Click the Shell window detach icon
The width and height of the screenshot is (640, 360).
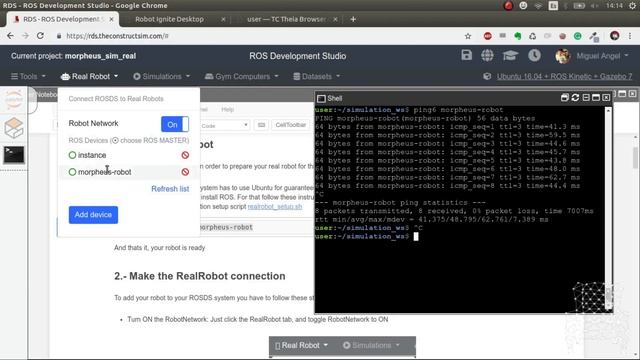tap(564, 98)
